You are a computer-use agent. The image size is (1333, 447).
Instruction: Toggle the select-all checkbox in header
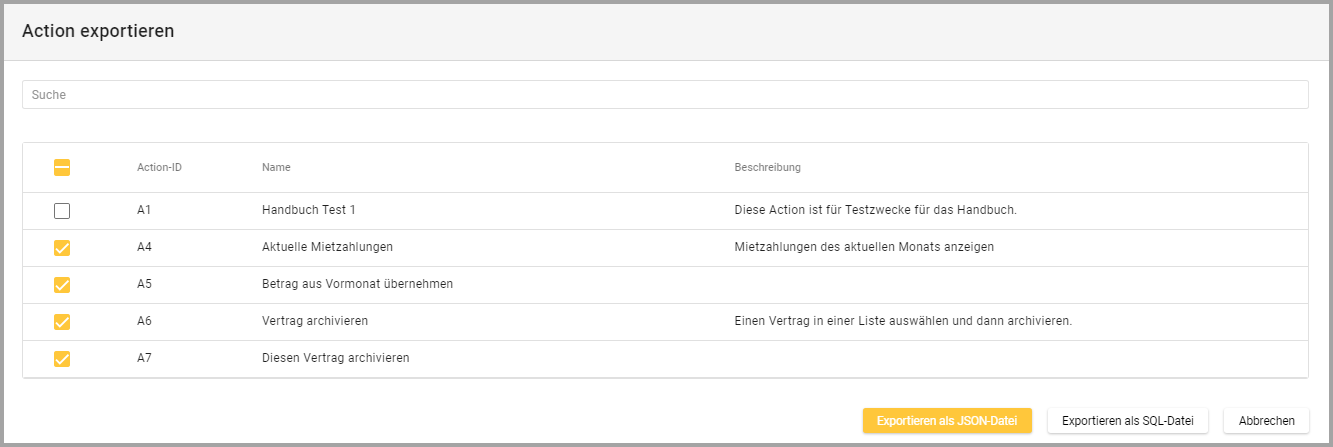62,168
